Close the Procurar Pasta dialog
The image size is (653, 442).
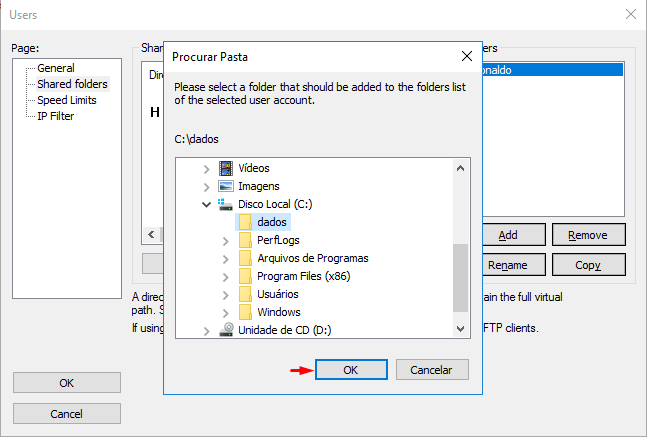click(466, 56)
